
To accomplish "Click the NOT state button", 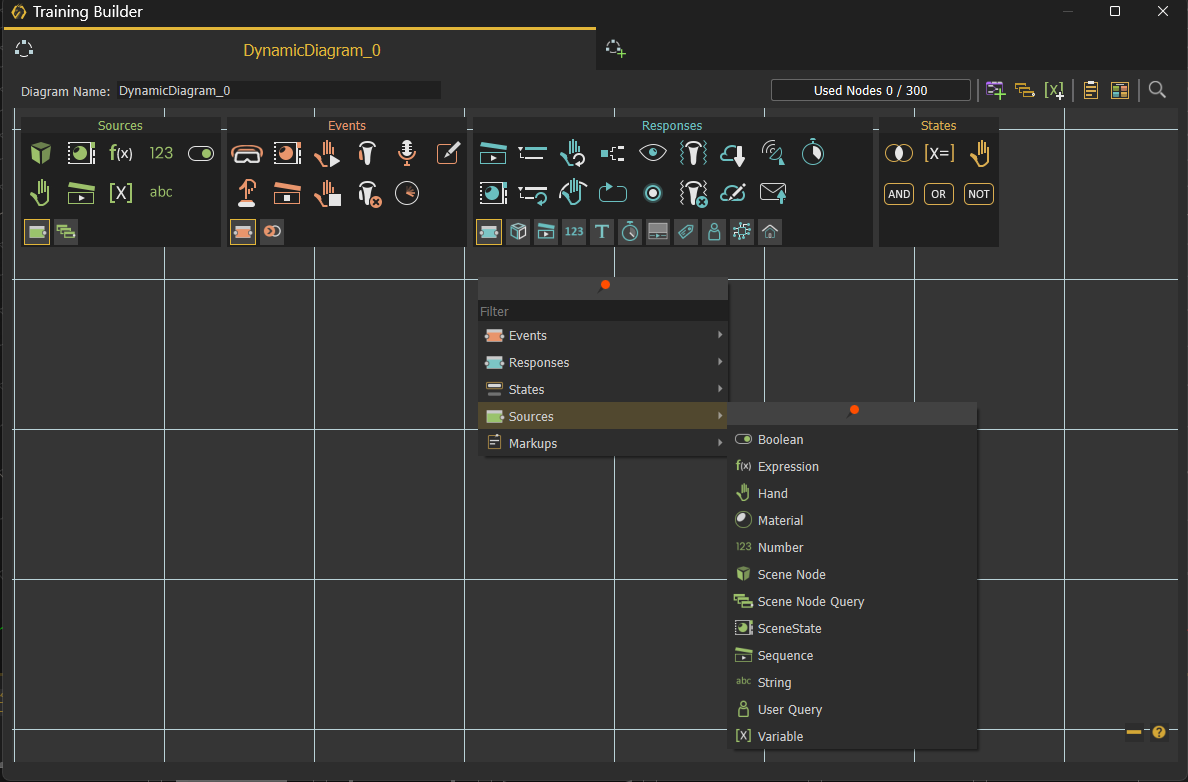I will 978,194.
